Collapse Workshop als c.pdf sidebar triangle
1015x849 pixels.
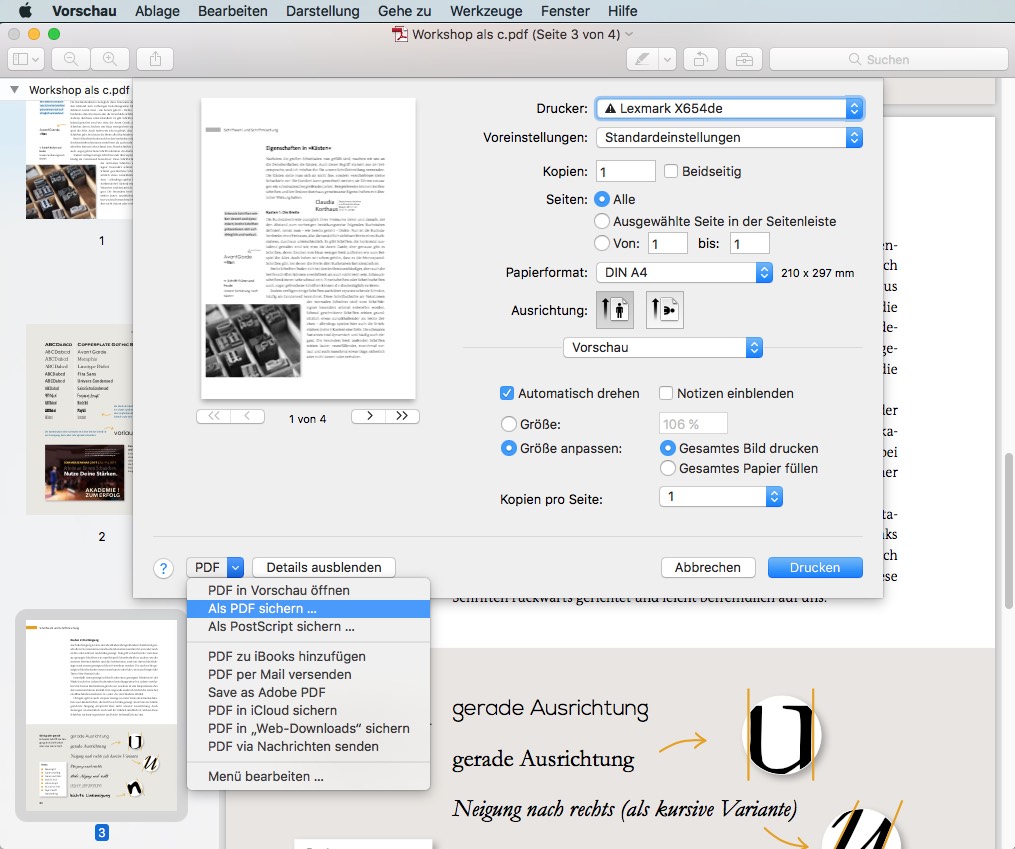coord(14,89)
